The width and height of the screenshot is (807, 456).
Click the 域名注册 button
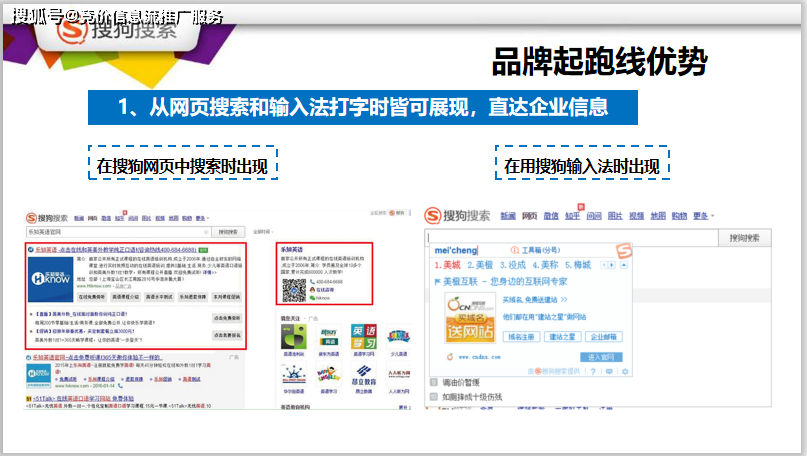[521, 337]
